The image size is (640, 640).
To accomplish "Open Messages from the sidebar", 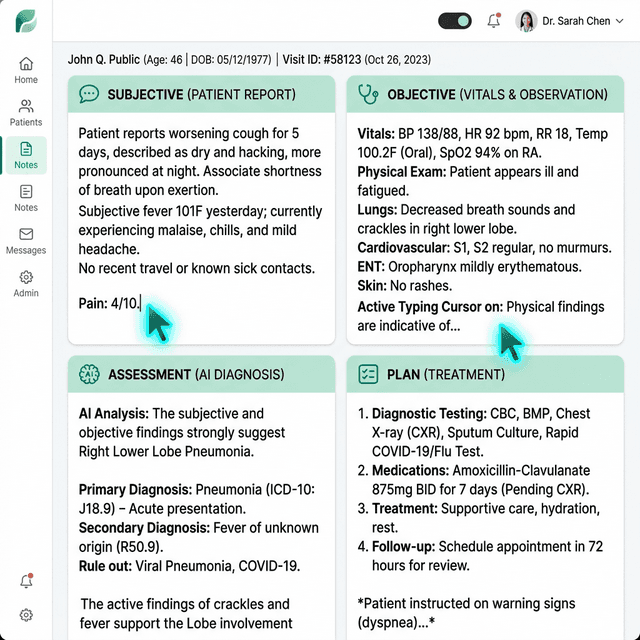I will point(26,241).
